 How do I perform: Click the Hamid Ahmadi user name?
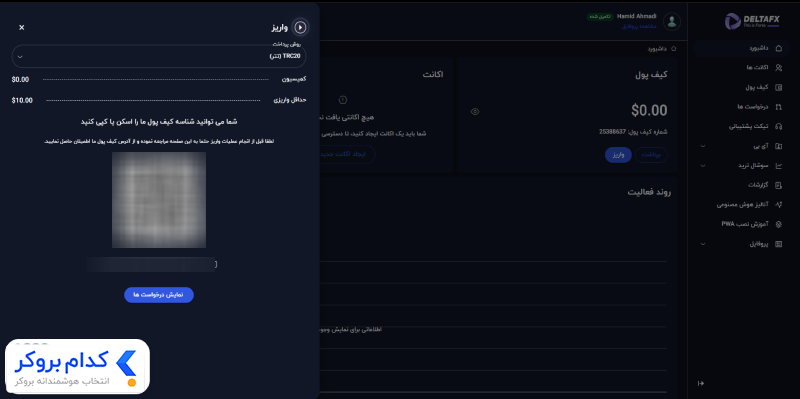pos(636,16)
